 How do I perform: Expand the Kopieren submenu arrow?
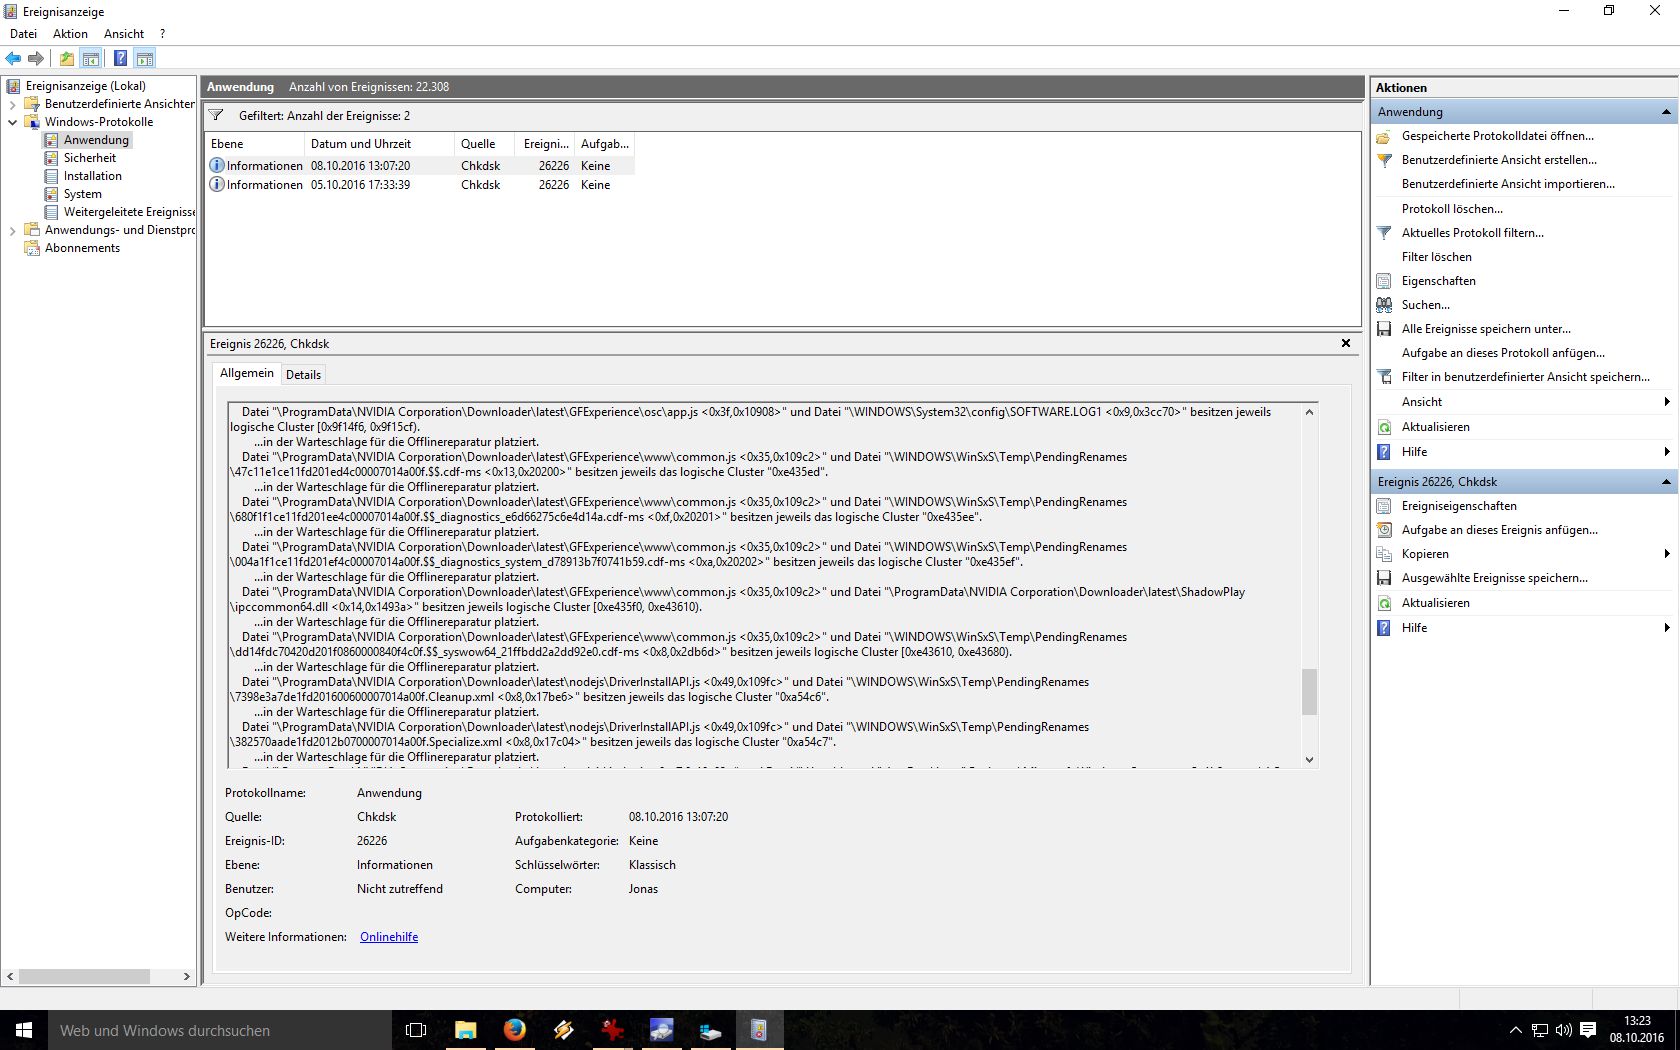pos(1667,554)
